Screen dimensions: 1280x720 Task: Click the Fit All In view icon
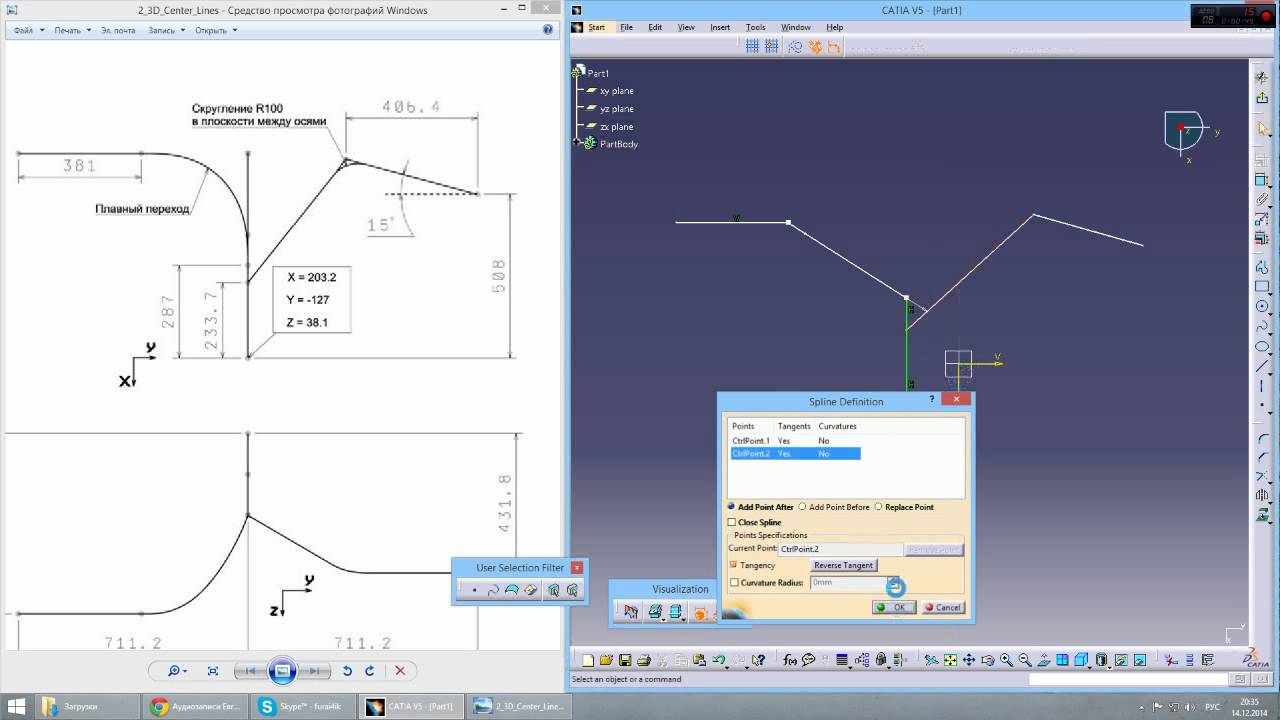(x=950, y=660)
